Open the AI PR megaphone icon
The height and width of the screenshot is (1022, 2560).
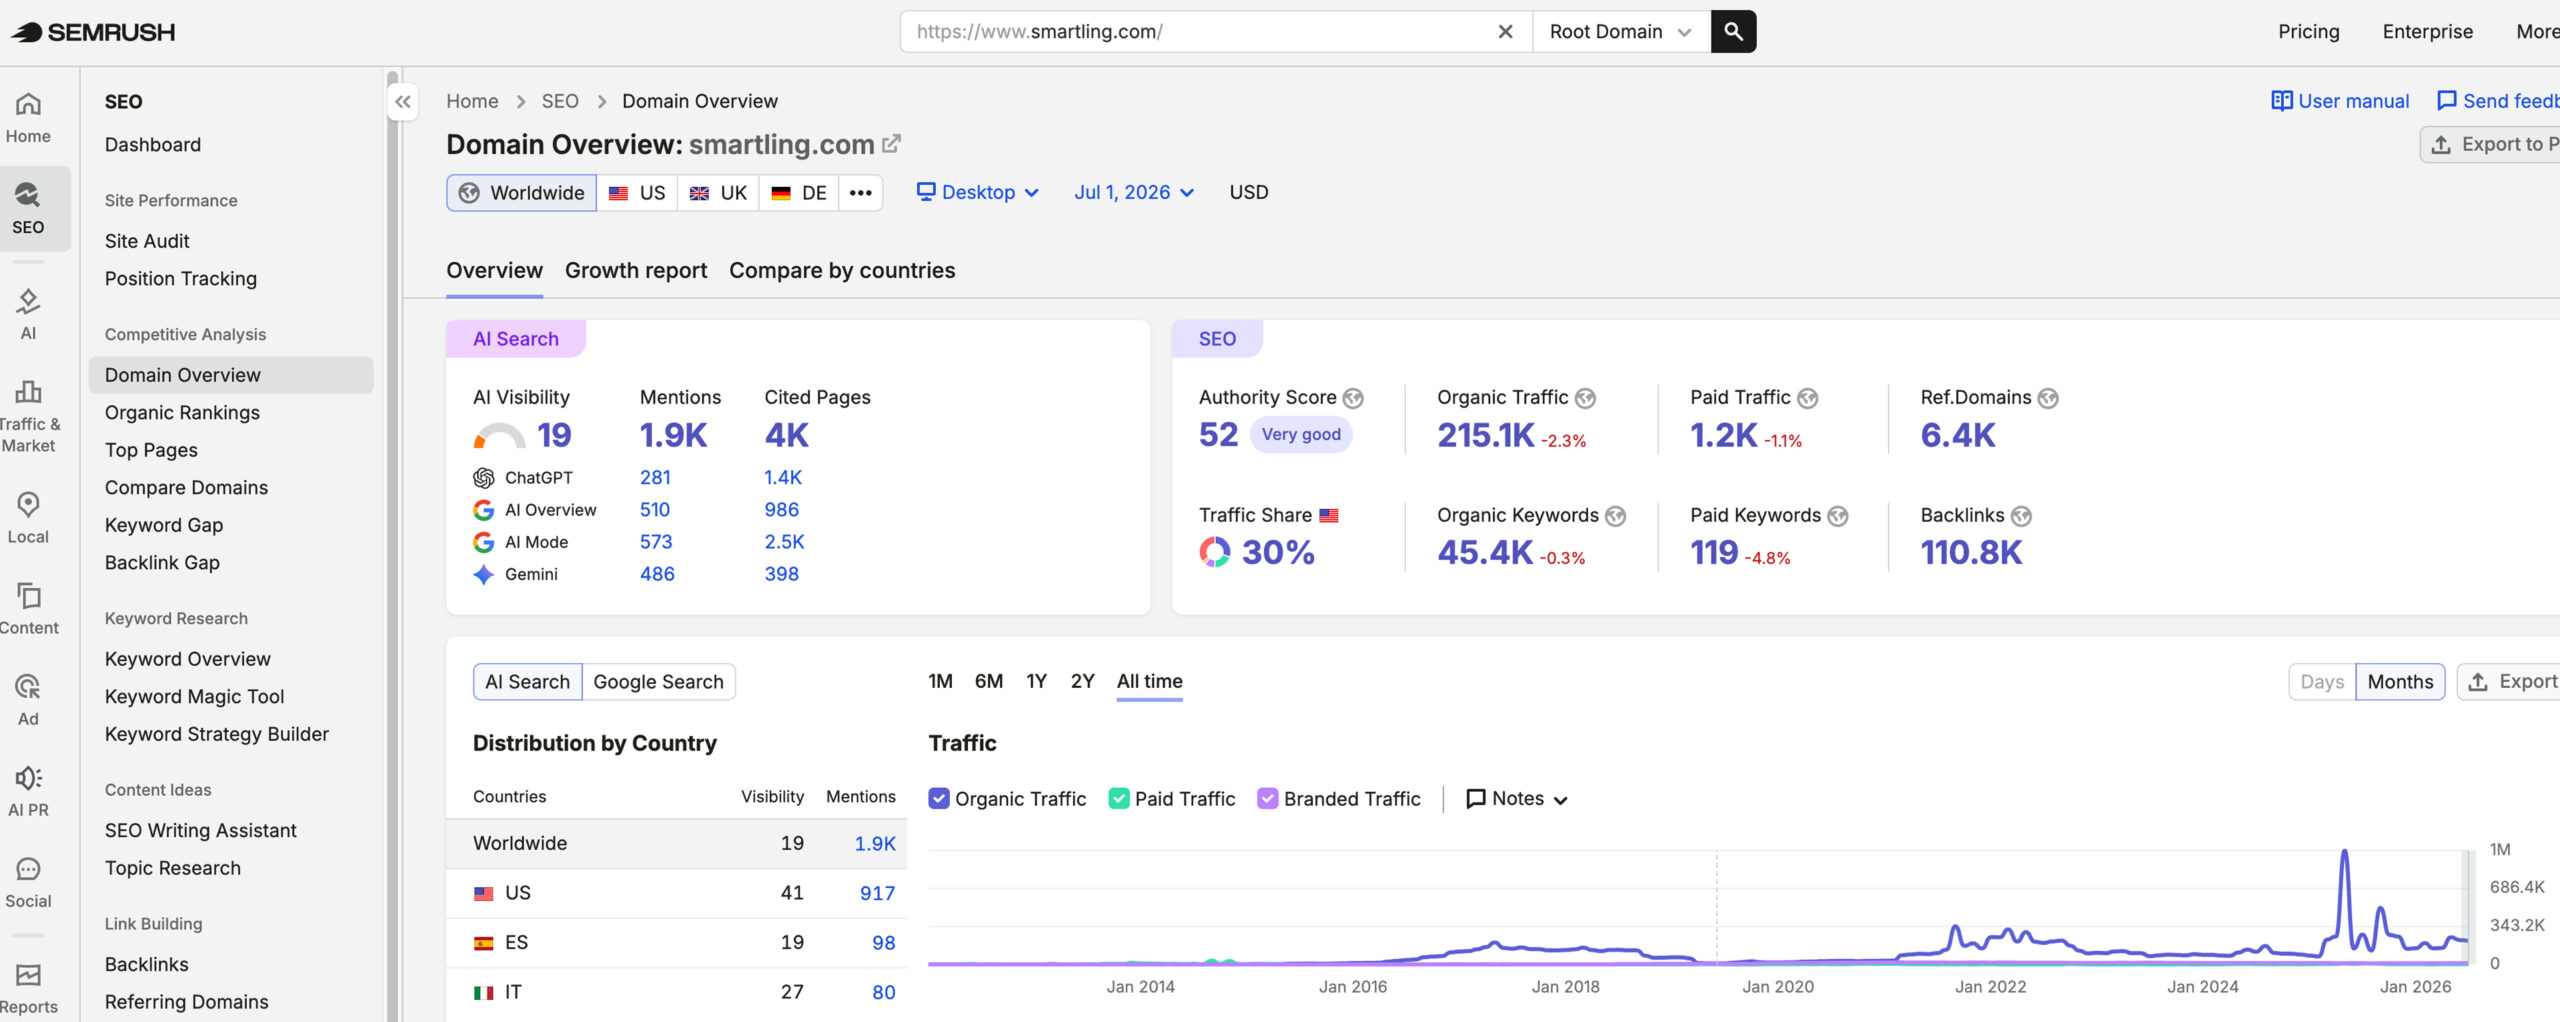(x=28, y=777)
